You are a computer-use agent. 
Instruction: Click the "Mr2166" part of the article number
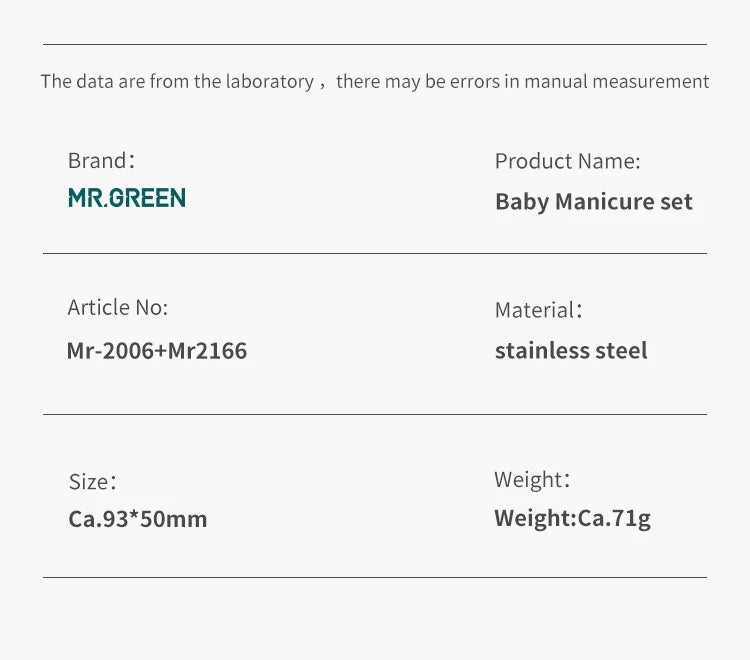(x=206, y=351)
